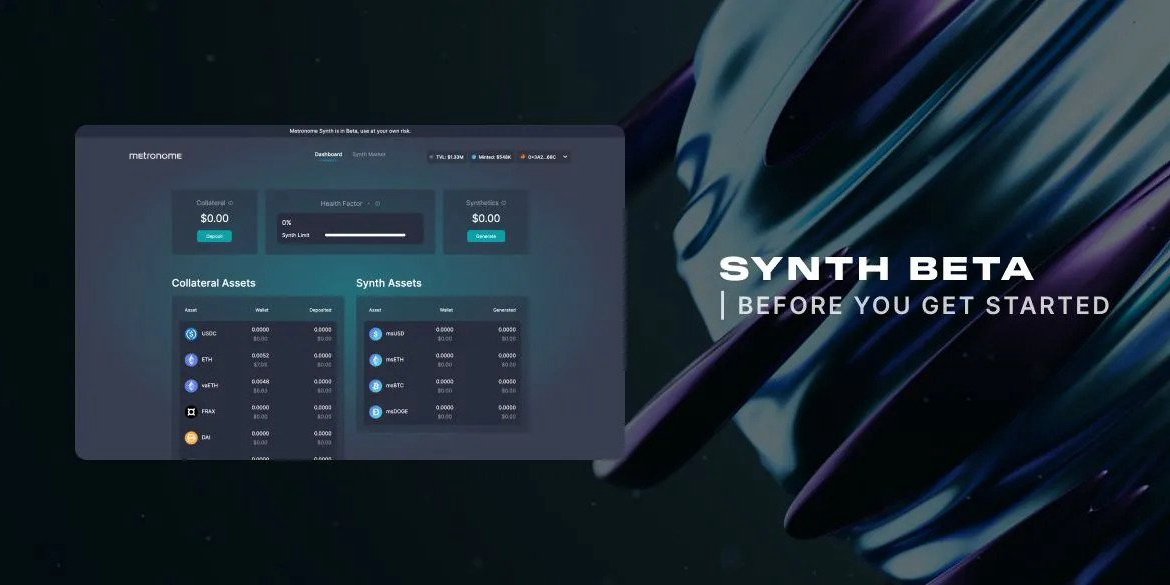The width and height of the screenshot is (1170, 585).
Task: Click the Synth Limit progress bar
Action: 365,235
